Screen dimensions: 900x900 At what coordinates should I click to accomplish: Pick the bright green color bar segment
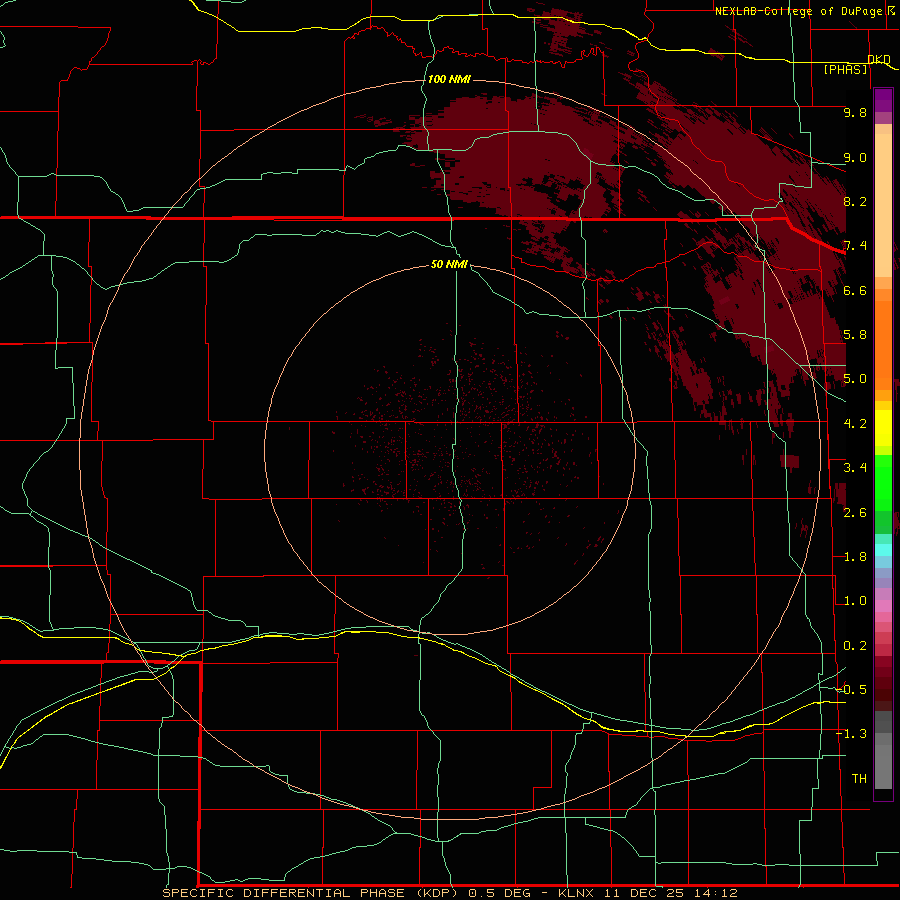click(883, 482)
